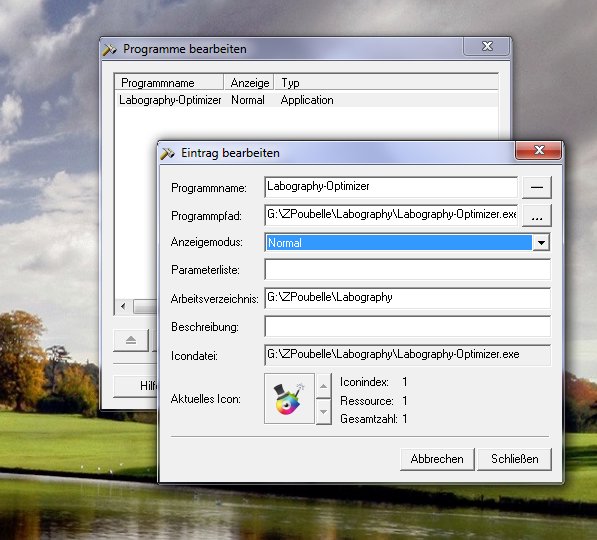Click the Hilfe button in Programme bearbeiten
597x540 pixels.
(x=136, y=386)
